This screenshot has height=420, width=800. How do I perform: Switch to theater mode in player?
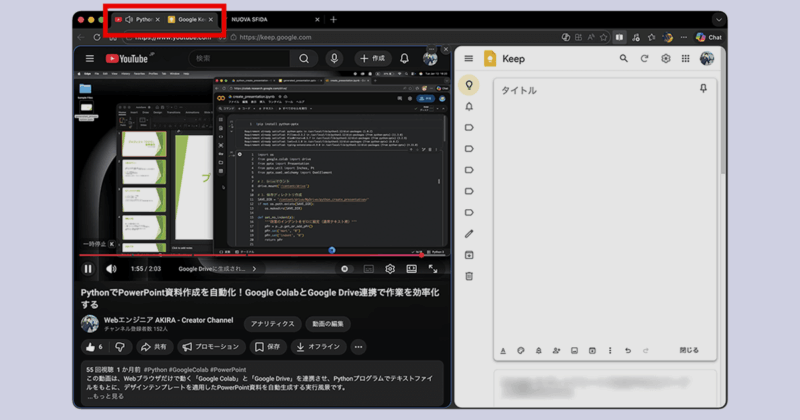coord(411,269)
